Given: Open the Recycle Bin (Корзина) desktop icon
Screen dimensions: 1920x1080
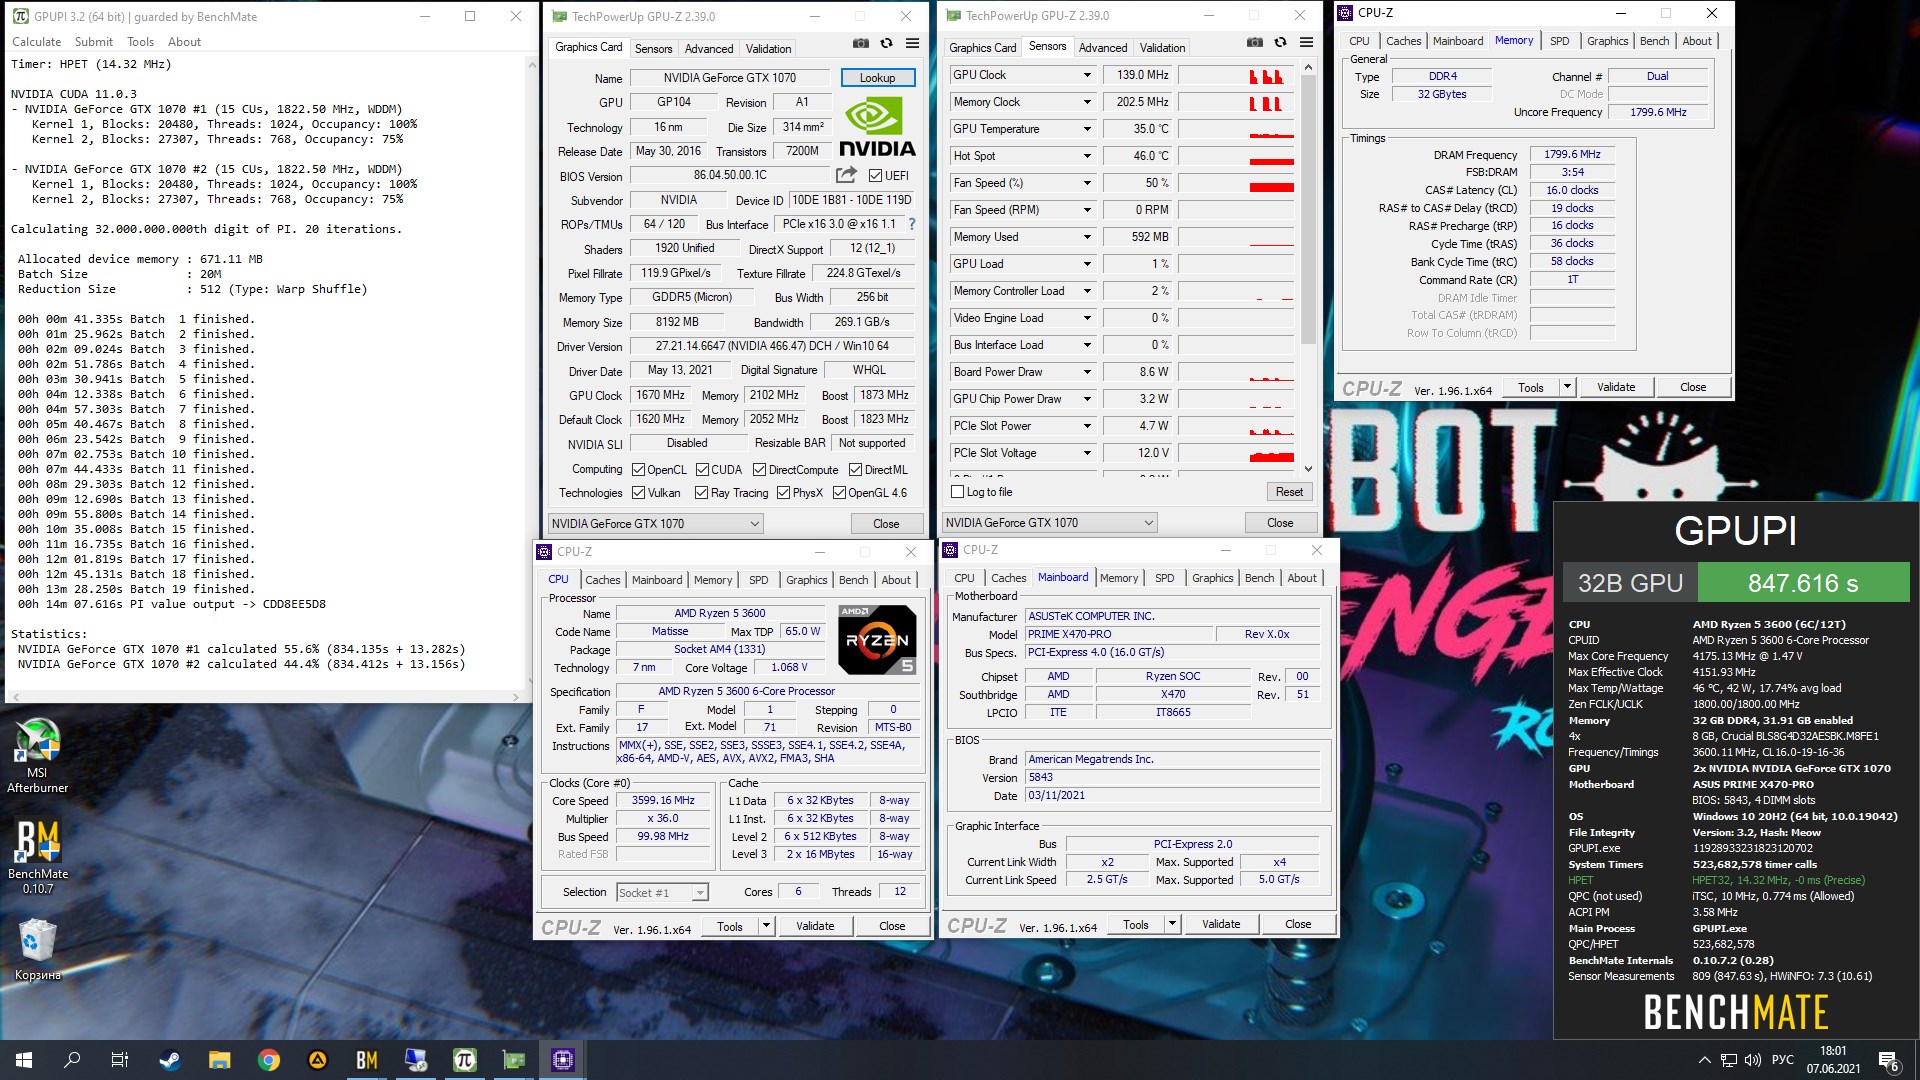Looking at the screenshot, I should (x=38, y=950).
